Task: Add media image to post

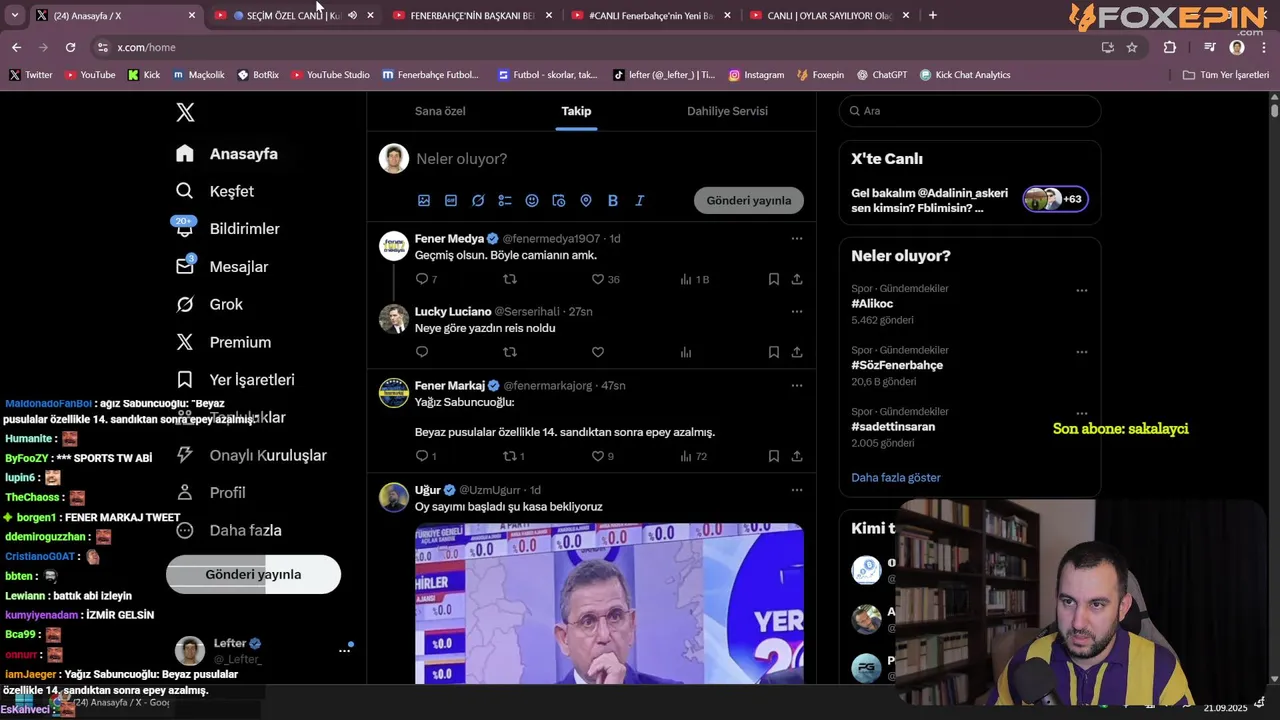Action: pos(424,201)
